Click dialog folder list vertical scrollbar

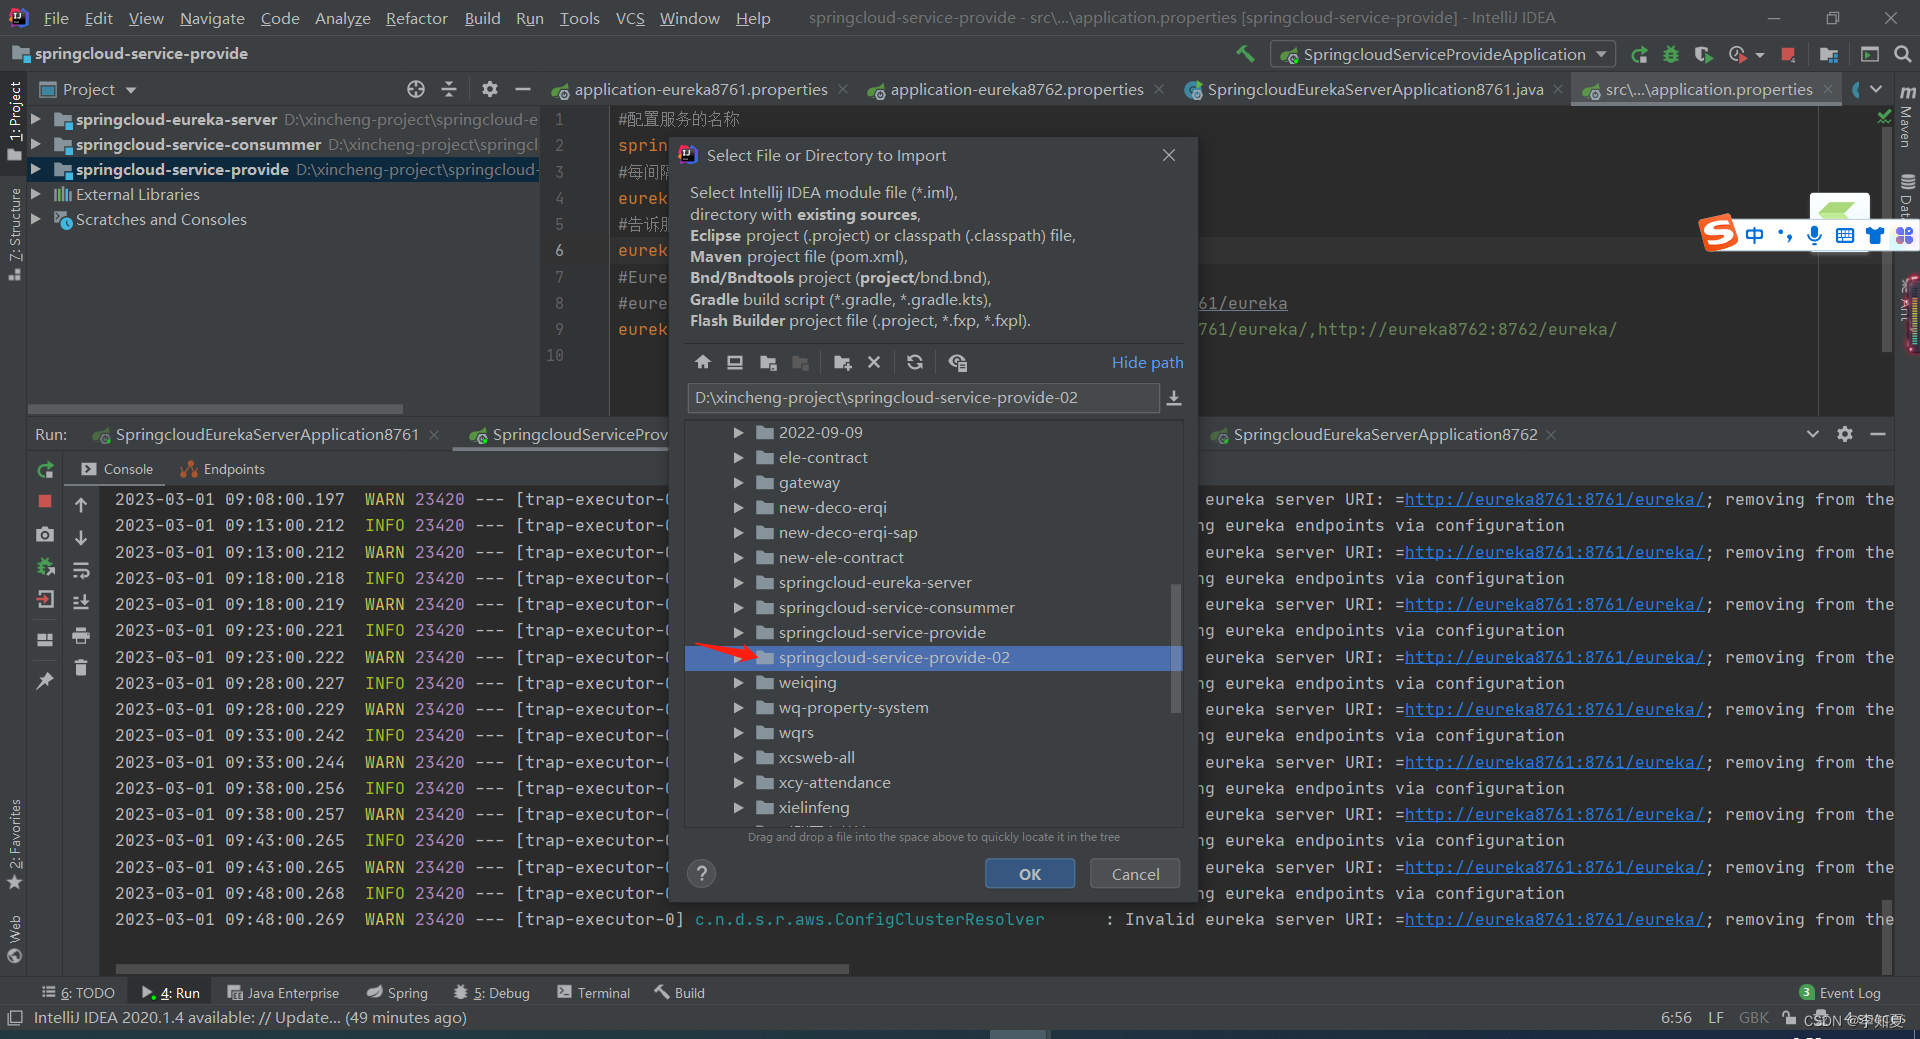click(1175, 648)
